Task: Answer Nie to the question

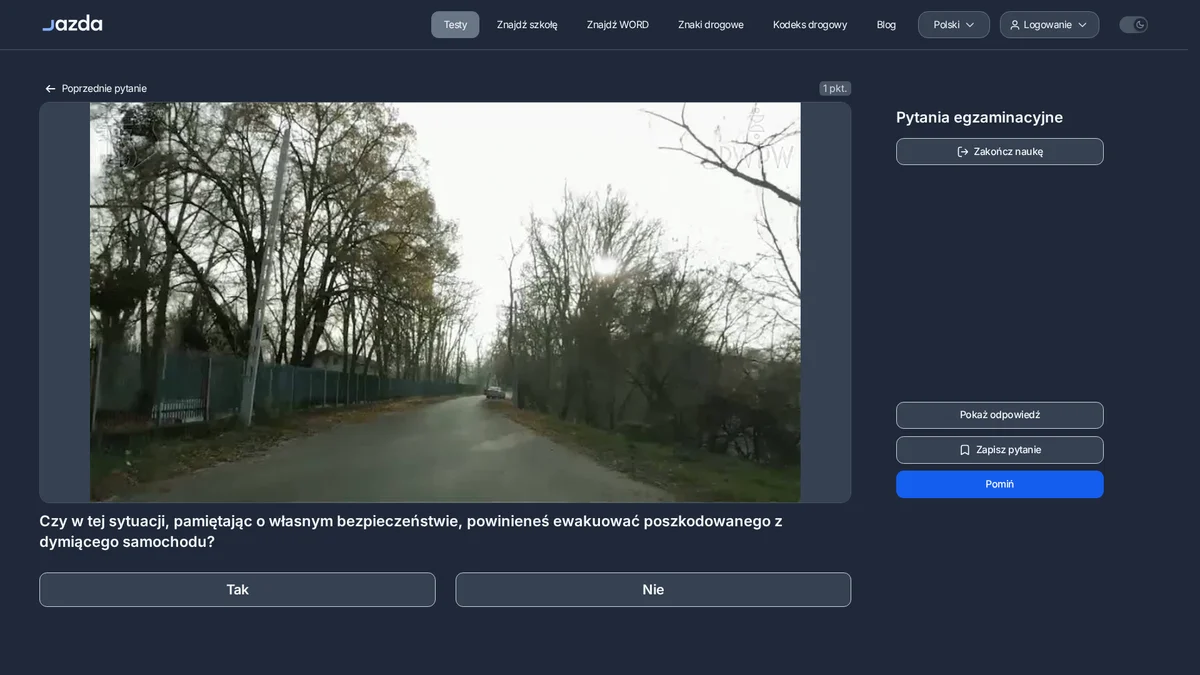Action: coord(653,590)
